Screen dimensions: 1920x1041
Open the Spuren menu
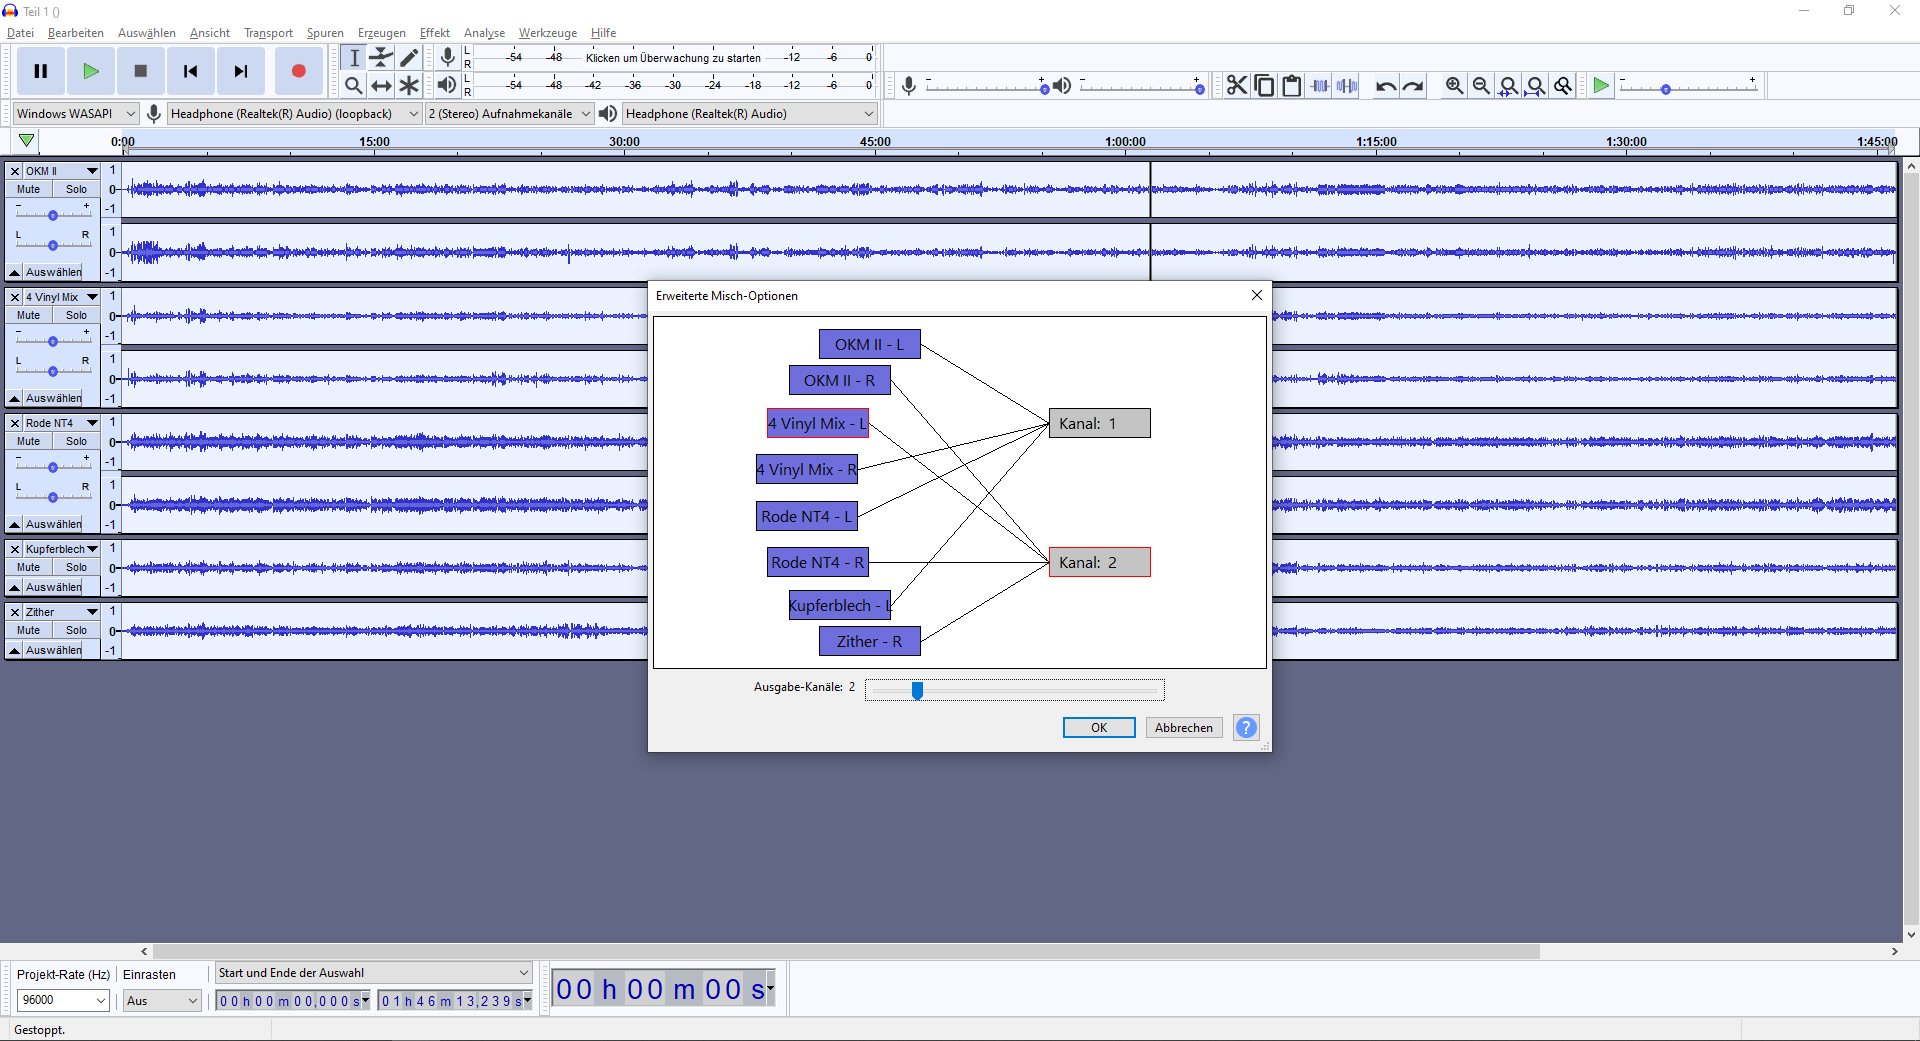[x=325, y=33]
